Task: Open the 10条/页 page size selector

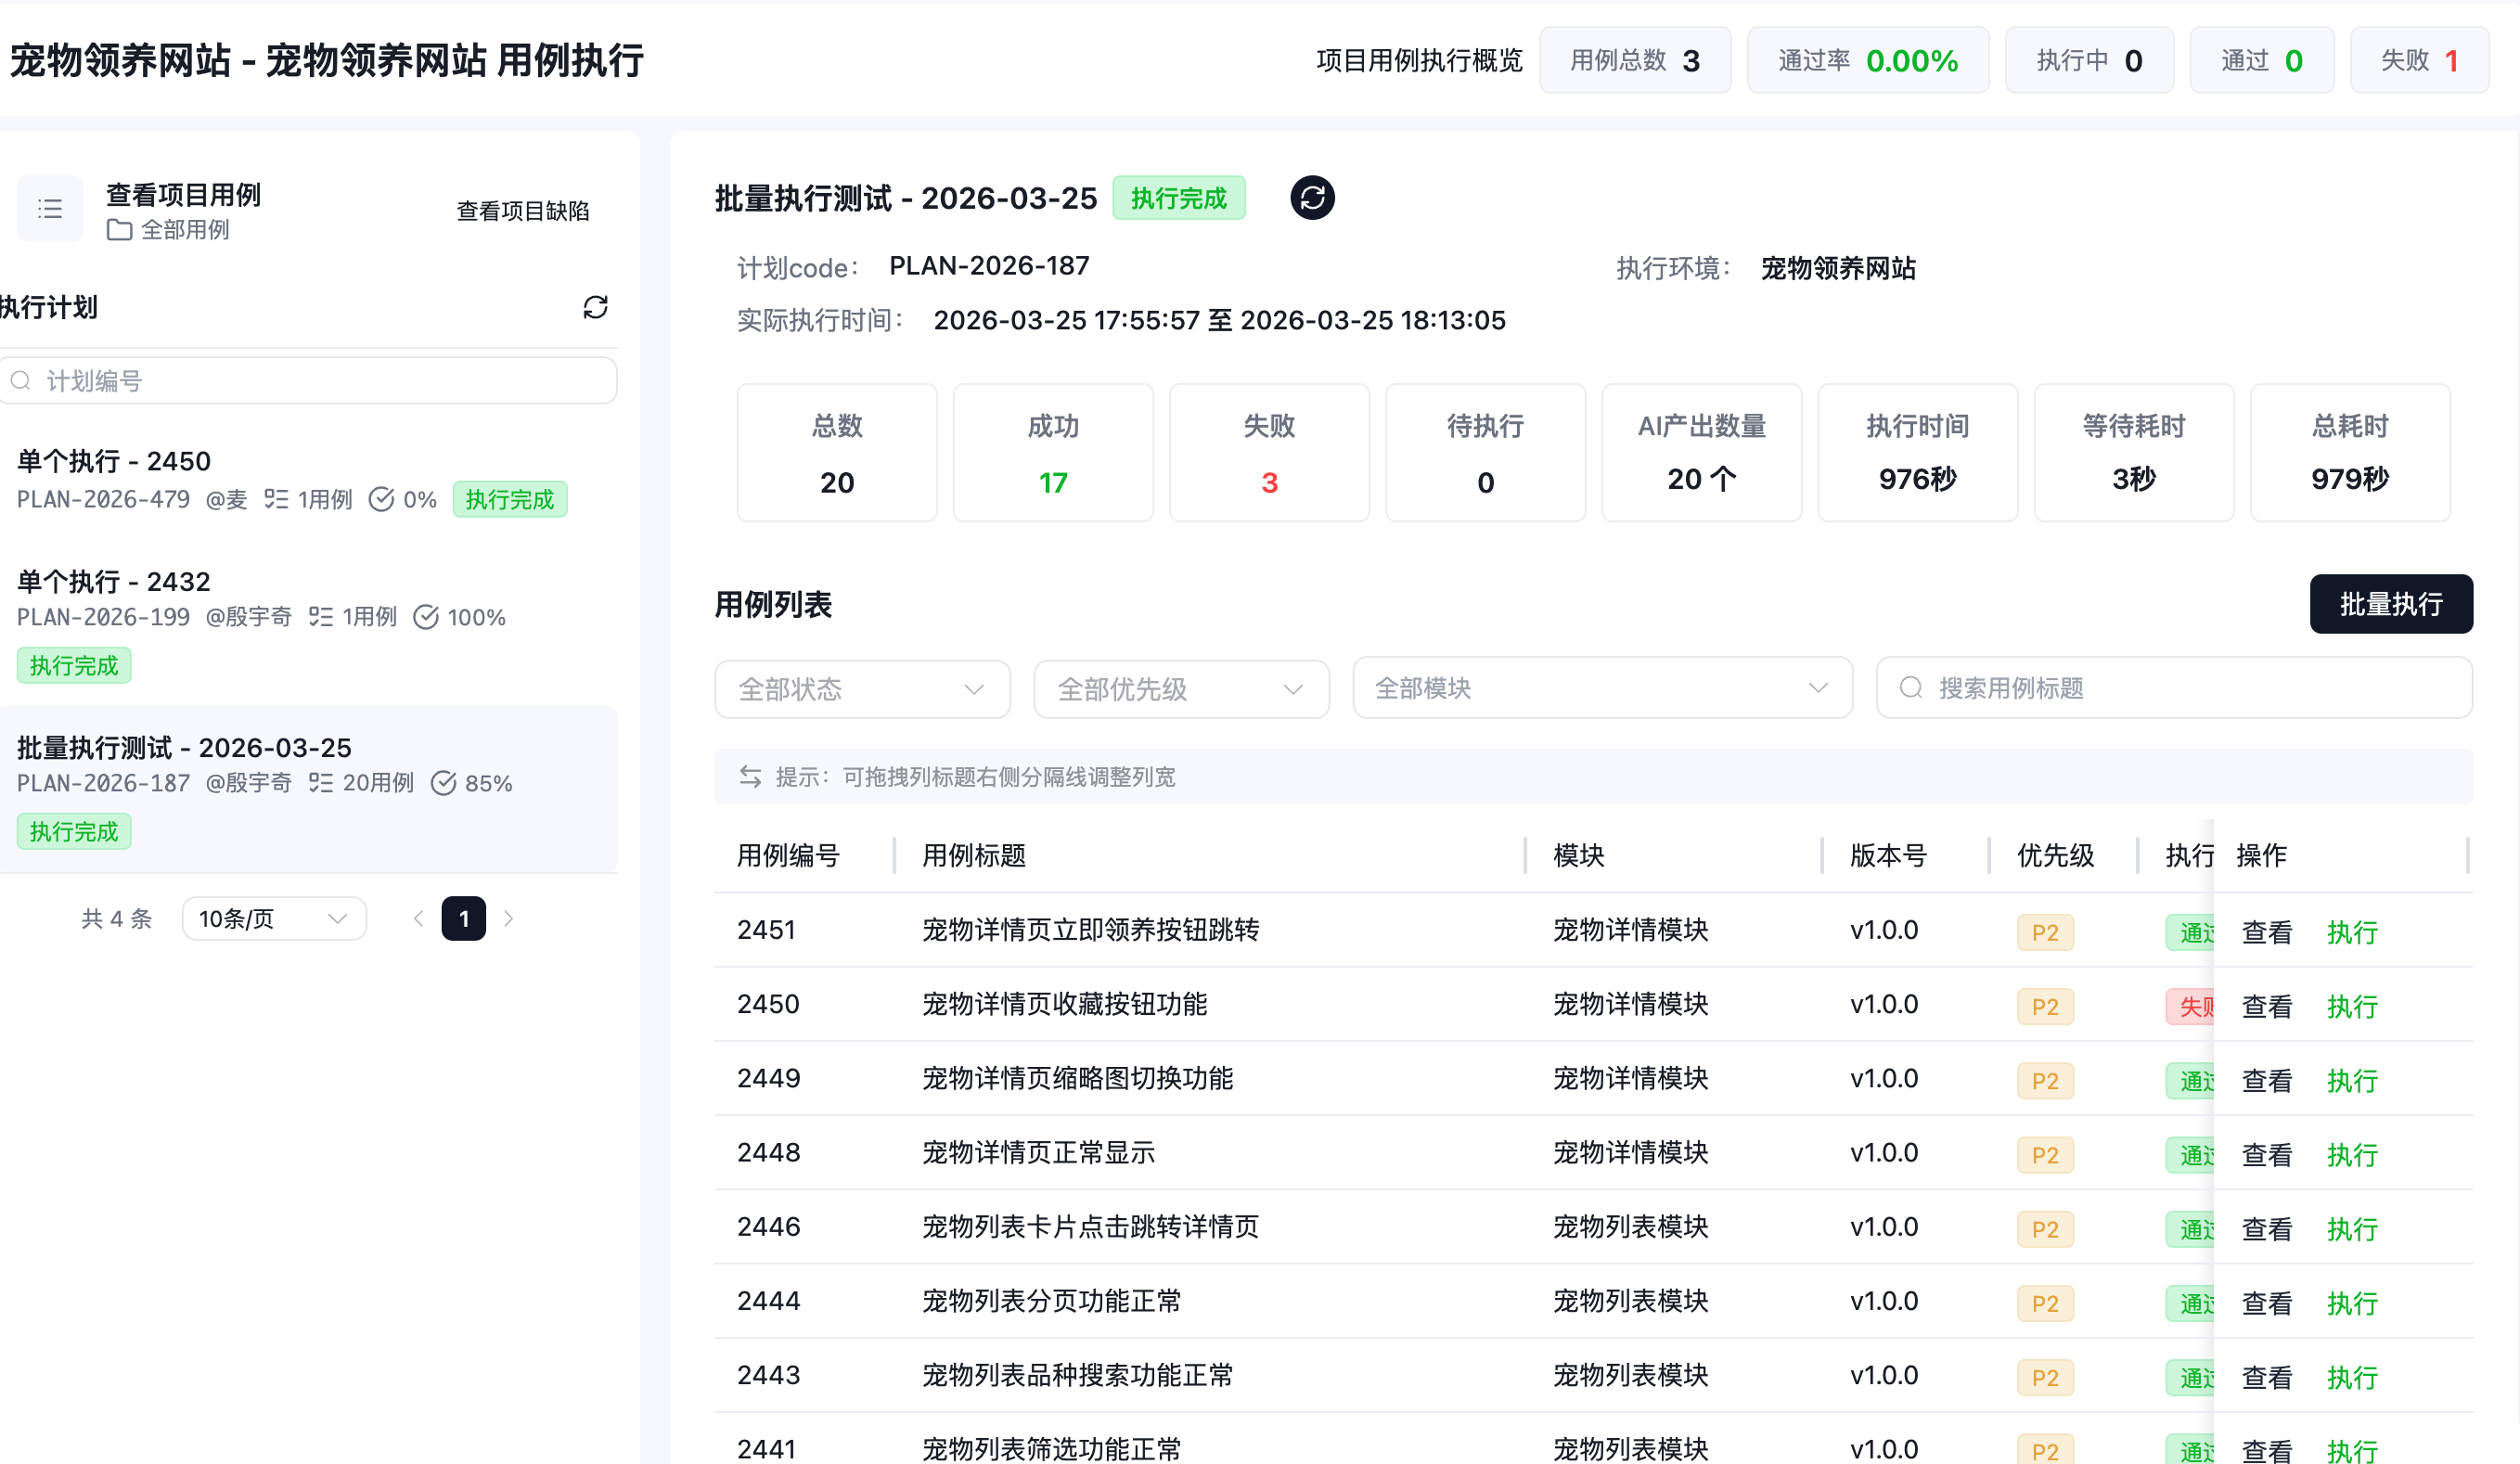Action: [x=274, y=918]
